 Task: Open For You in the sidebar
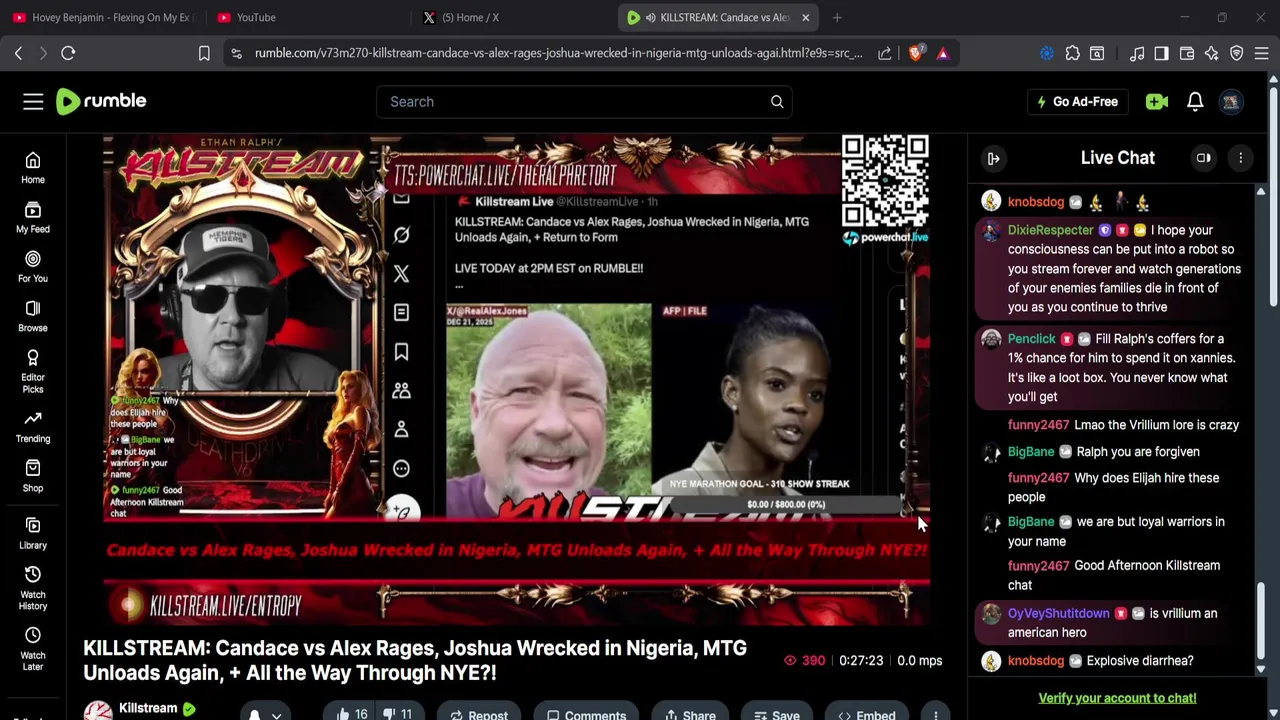point(33,267)
